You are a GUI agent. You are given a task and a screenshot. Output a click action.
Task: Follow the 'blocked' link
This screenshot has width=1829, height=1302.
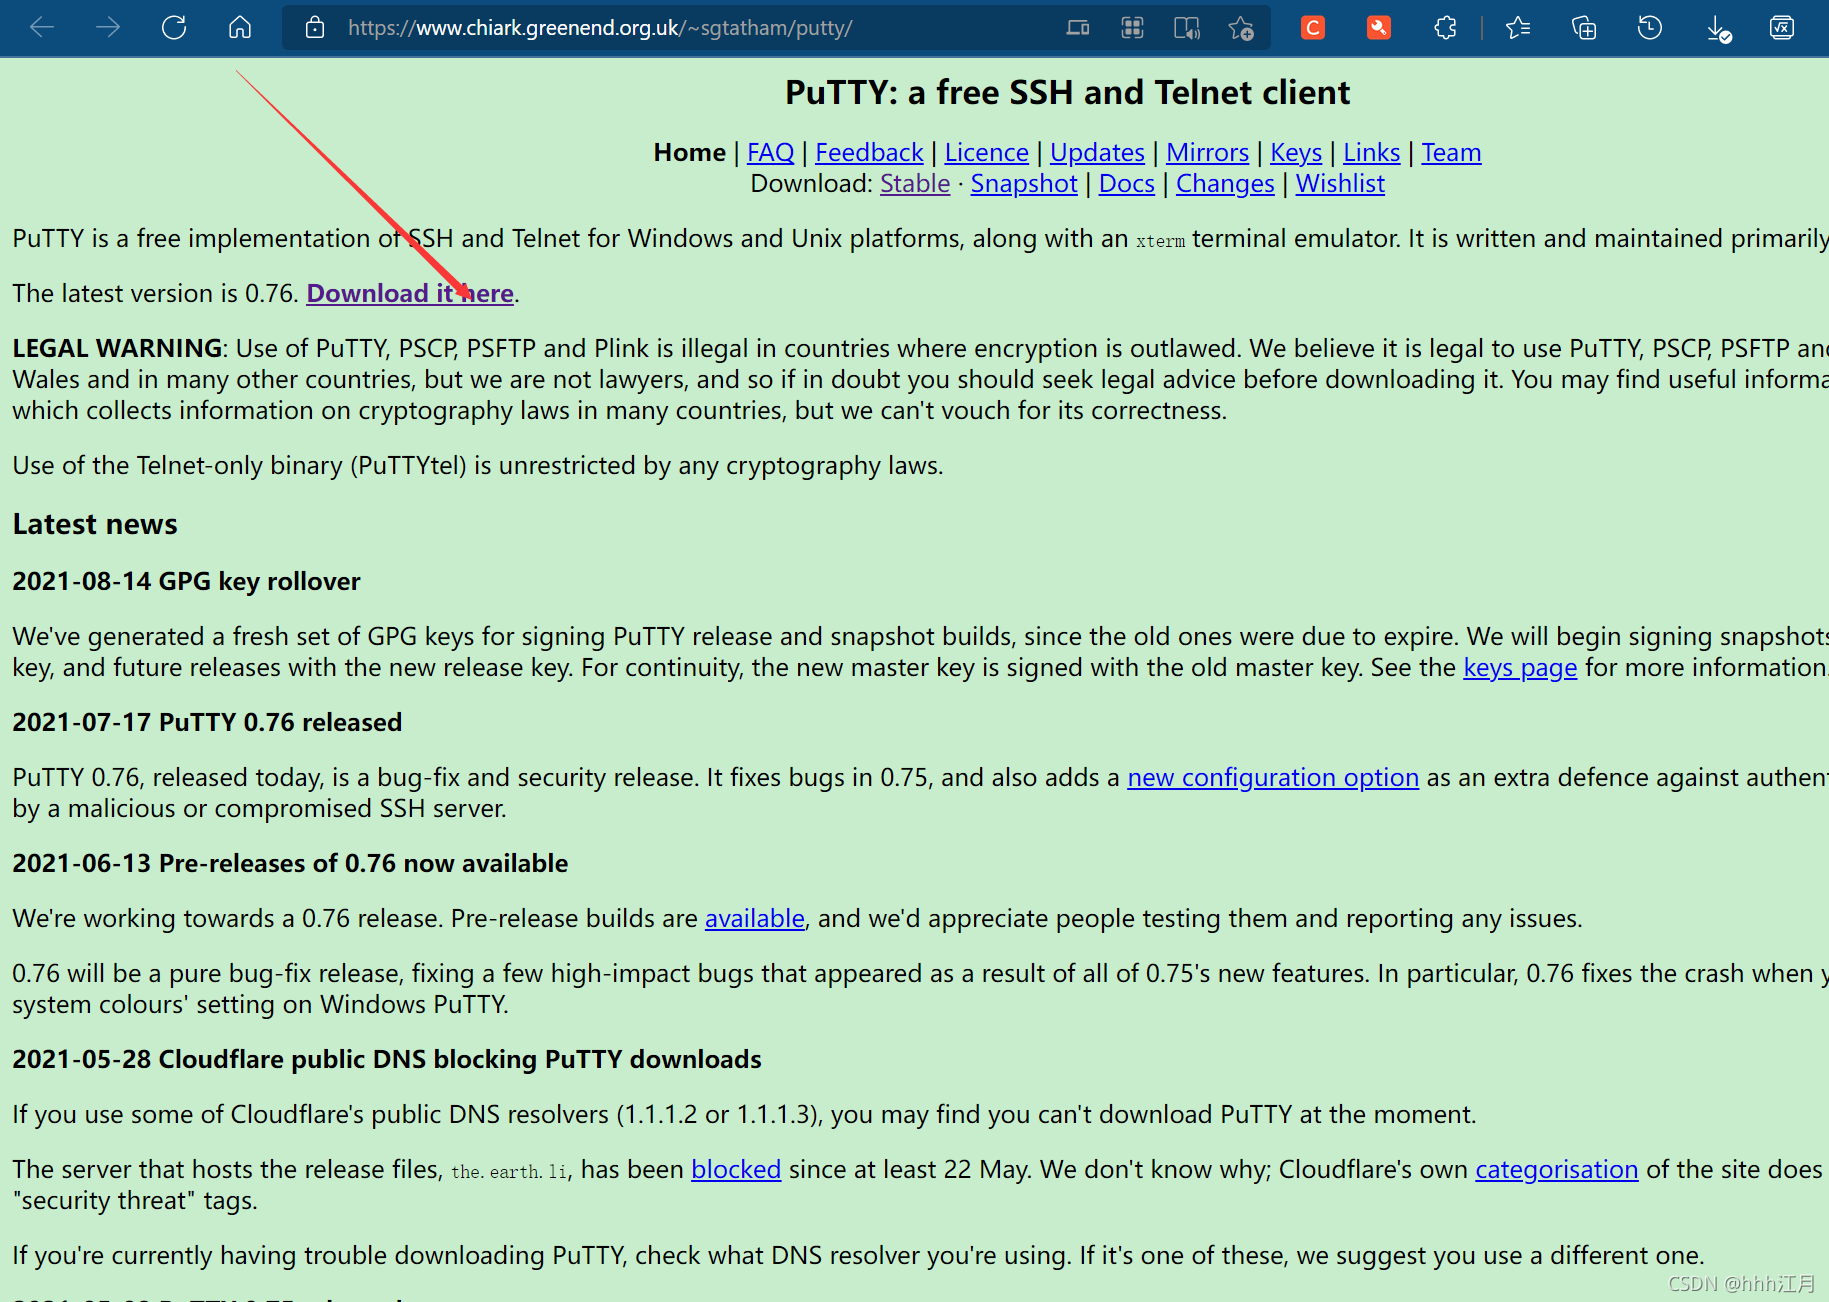pyautogui.click(x=736, y=1170)
